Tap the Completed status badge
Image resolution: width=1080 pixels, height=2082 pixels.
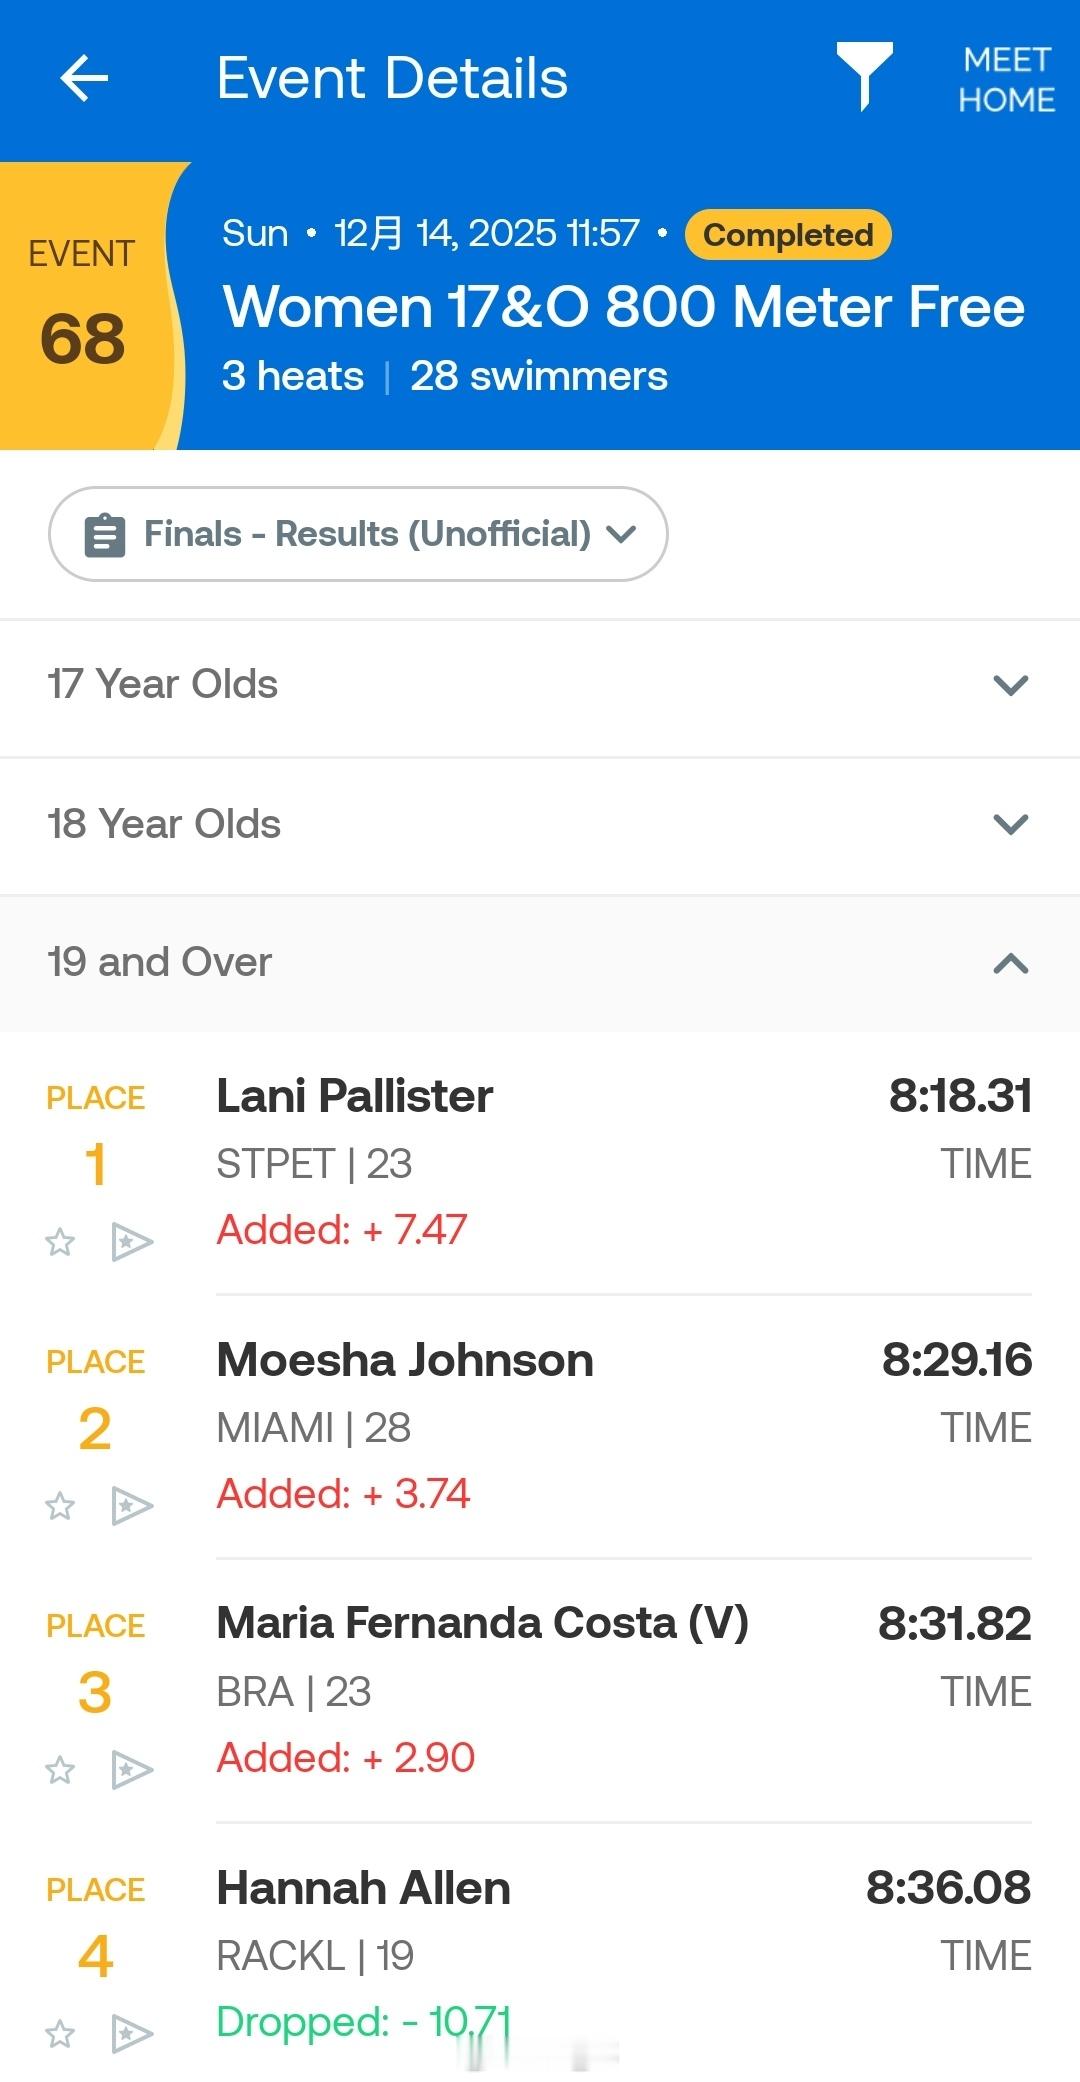point(788,235)
